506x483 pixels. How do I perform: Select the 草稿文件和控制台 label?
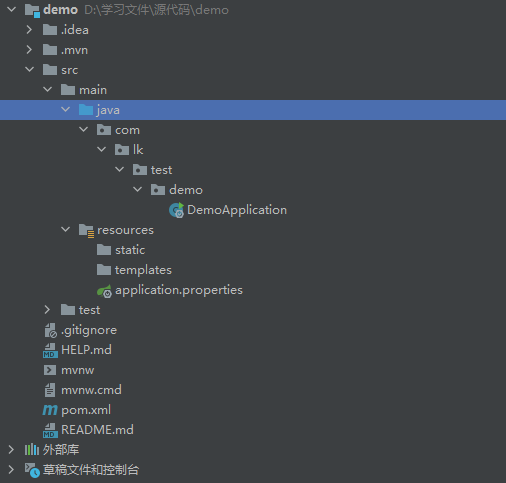(91, 470)
